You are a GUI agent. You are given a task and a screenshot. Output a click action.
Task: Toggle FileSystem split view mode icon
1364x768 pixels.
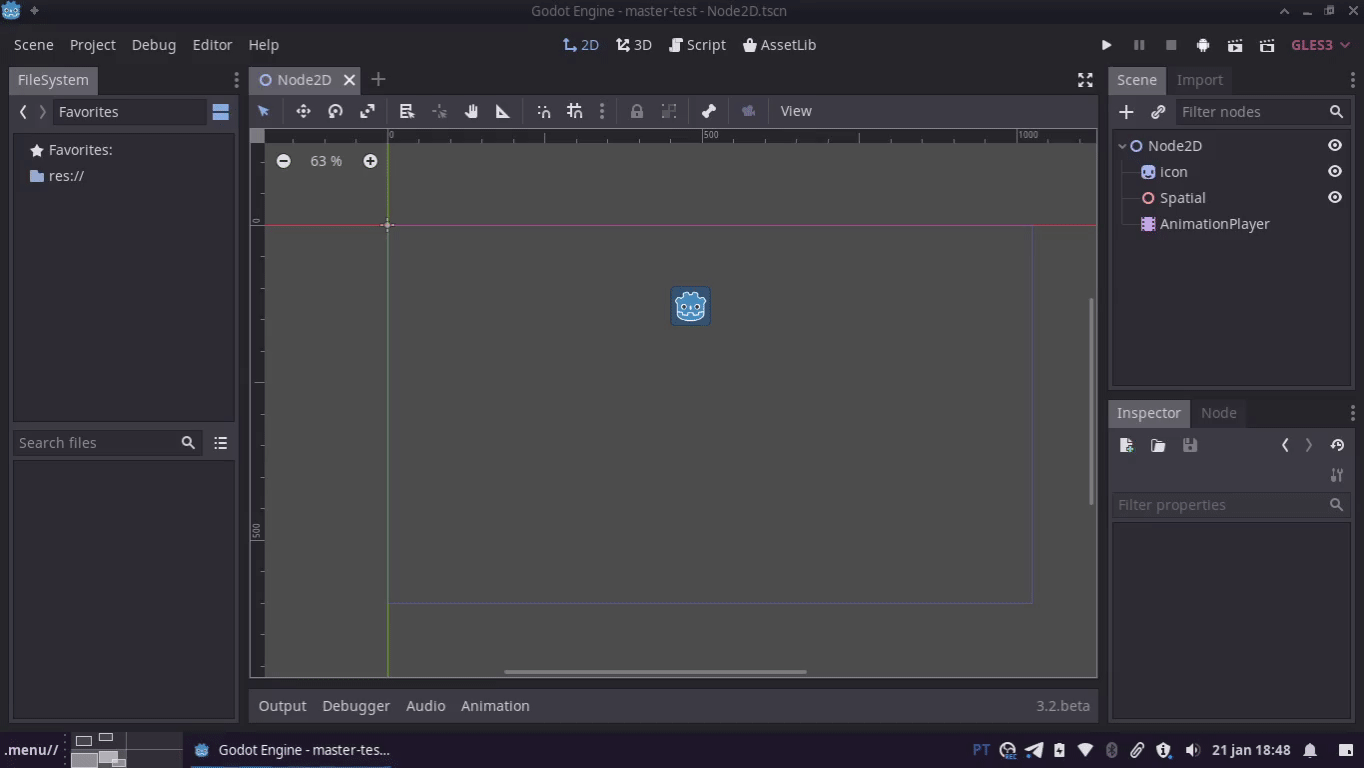(221, 112)
